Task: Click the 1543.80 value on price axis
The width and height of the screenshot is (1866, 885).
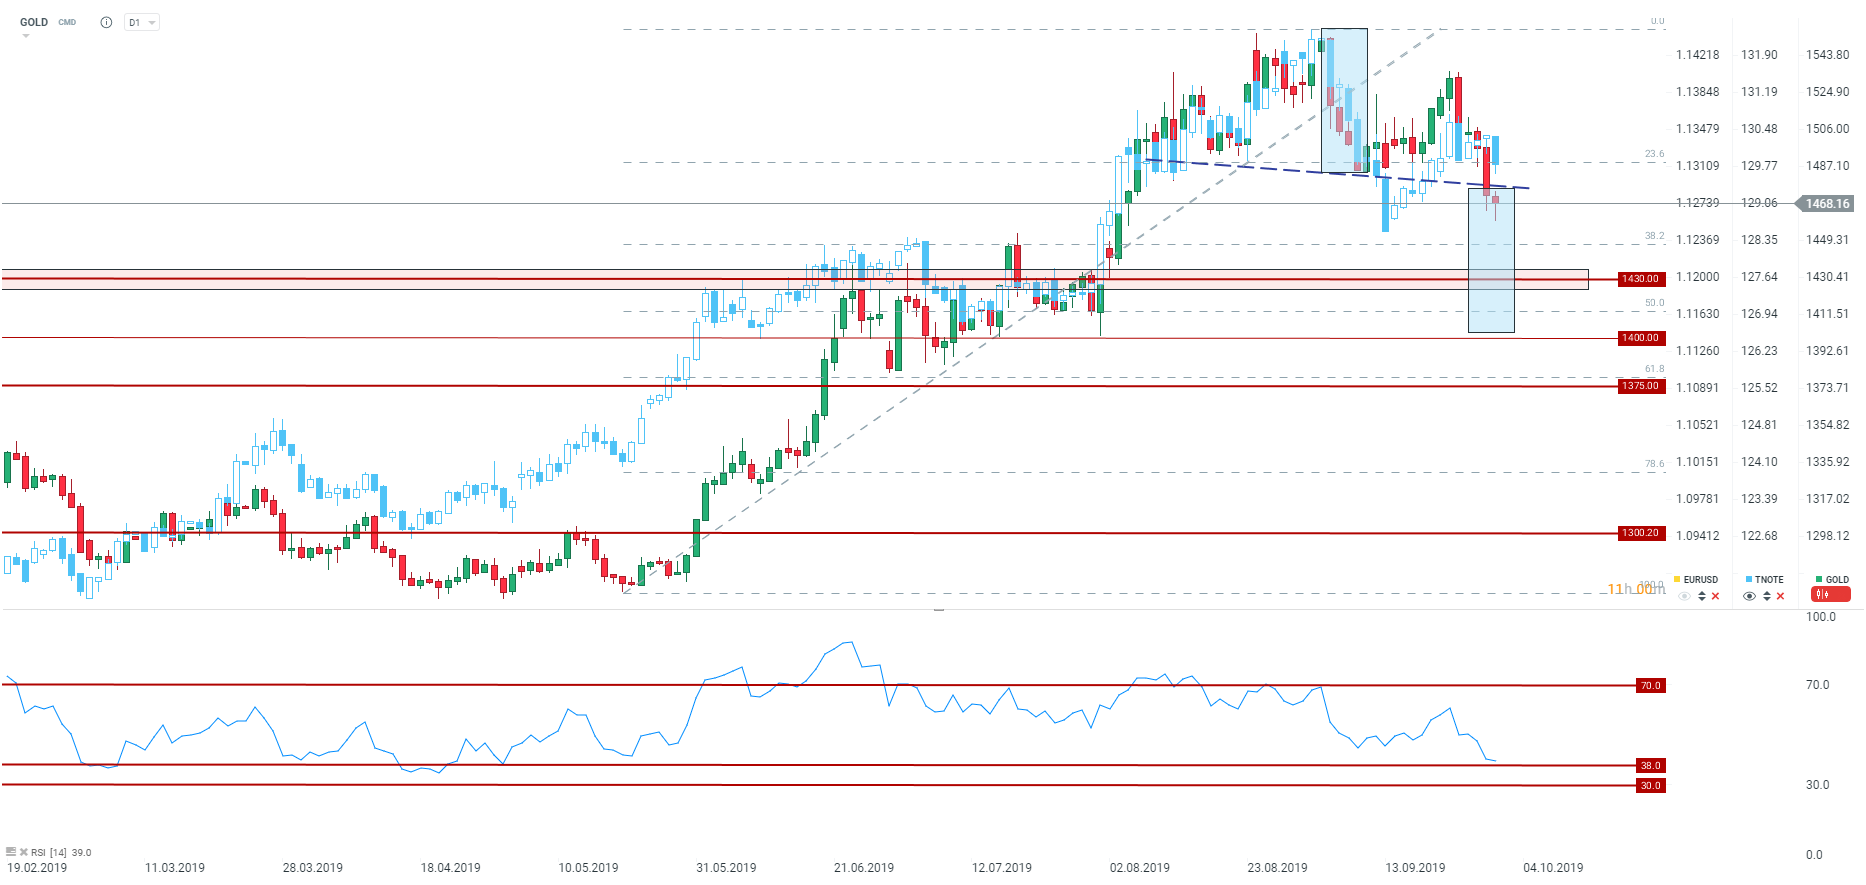Action: click(x=1828, y=55)
